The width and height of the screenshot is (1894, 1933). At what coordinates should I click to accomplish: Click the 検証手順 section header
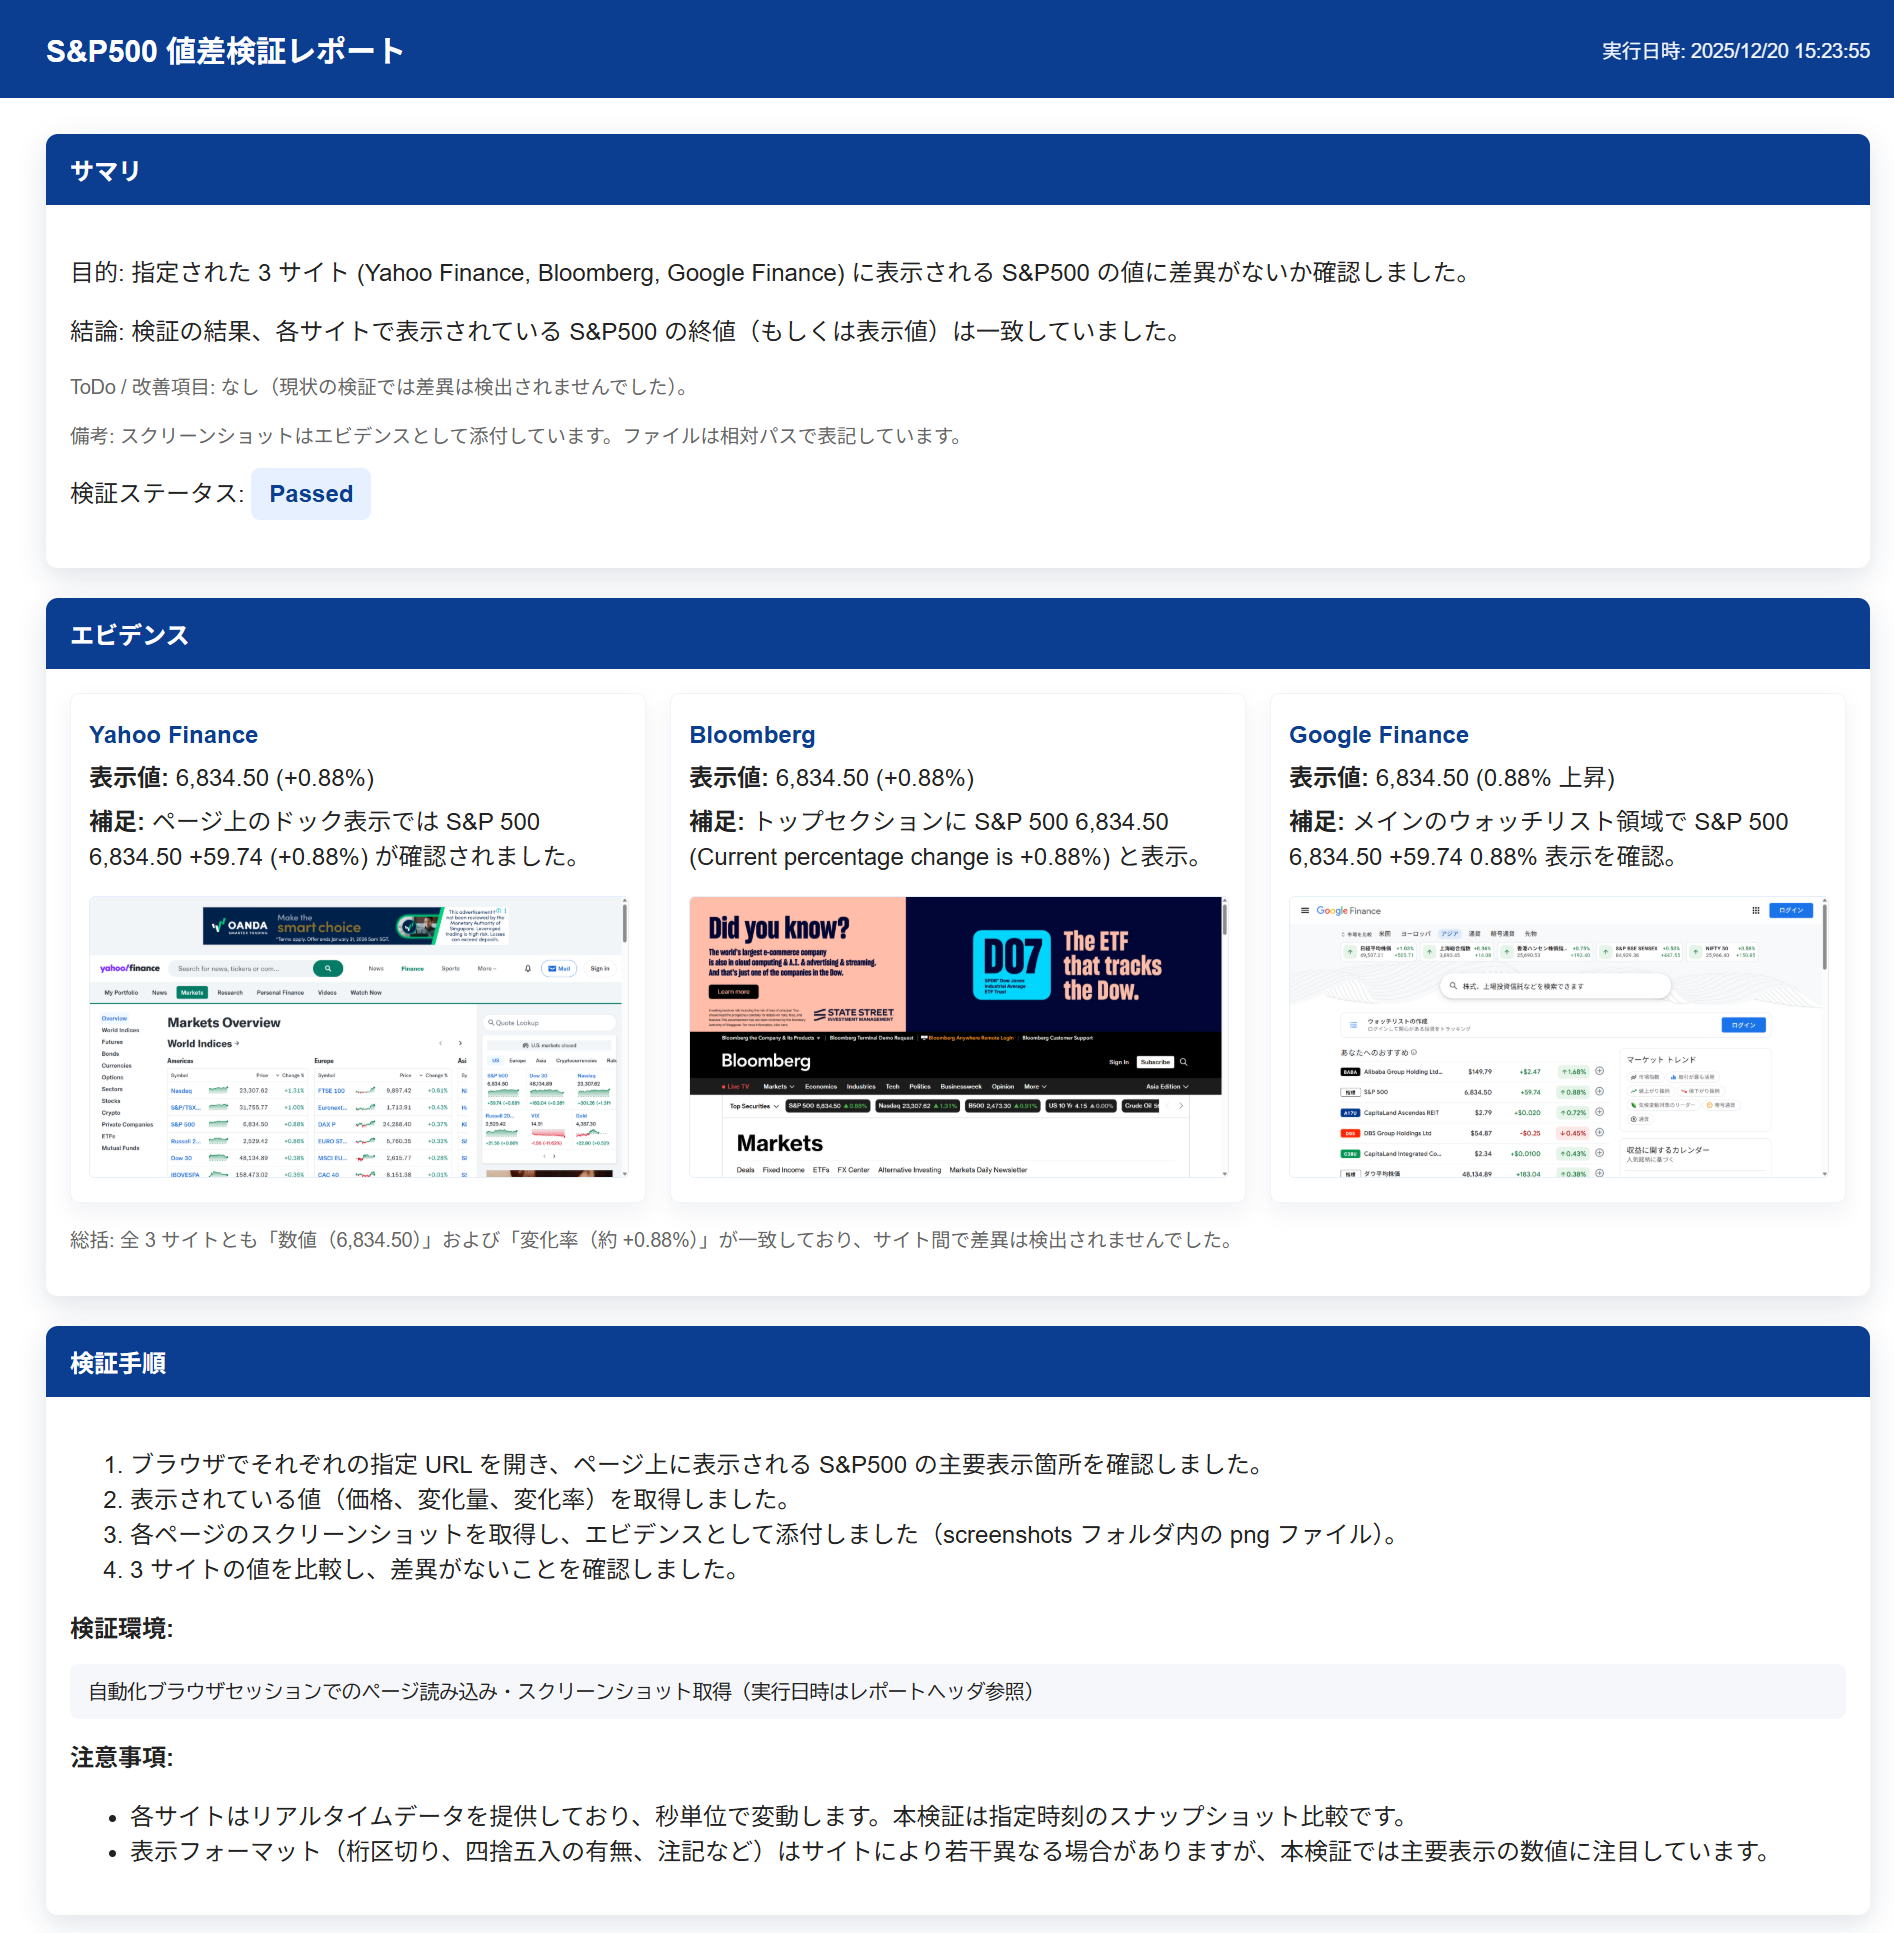958,1362
